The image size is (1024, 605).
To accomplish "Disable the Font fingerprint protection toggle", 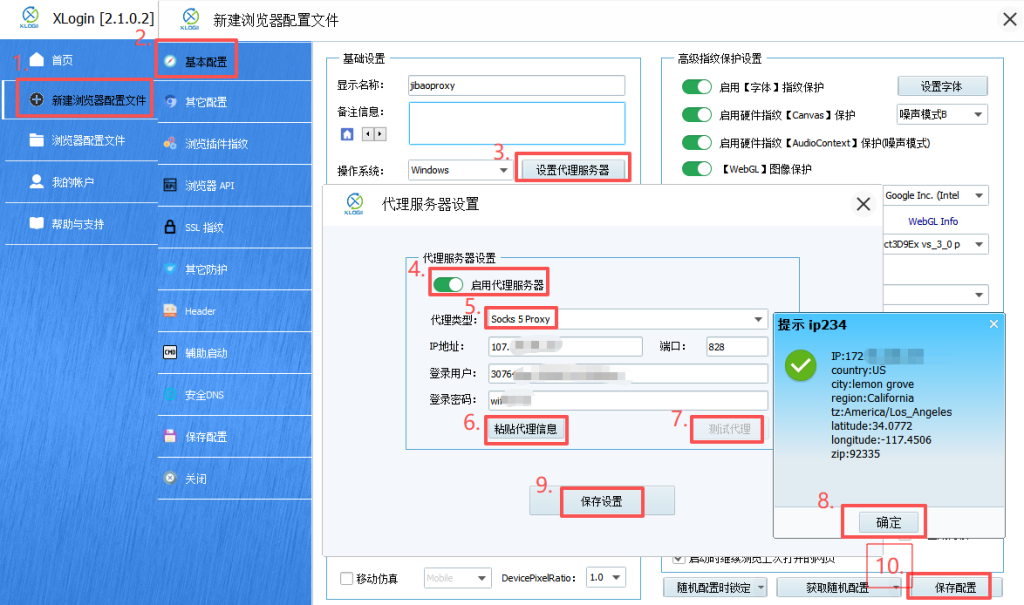I will (x=696, y=87).
